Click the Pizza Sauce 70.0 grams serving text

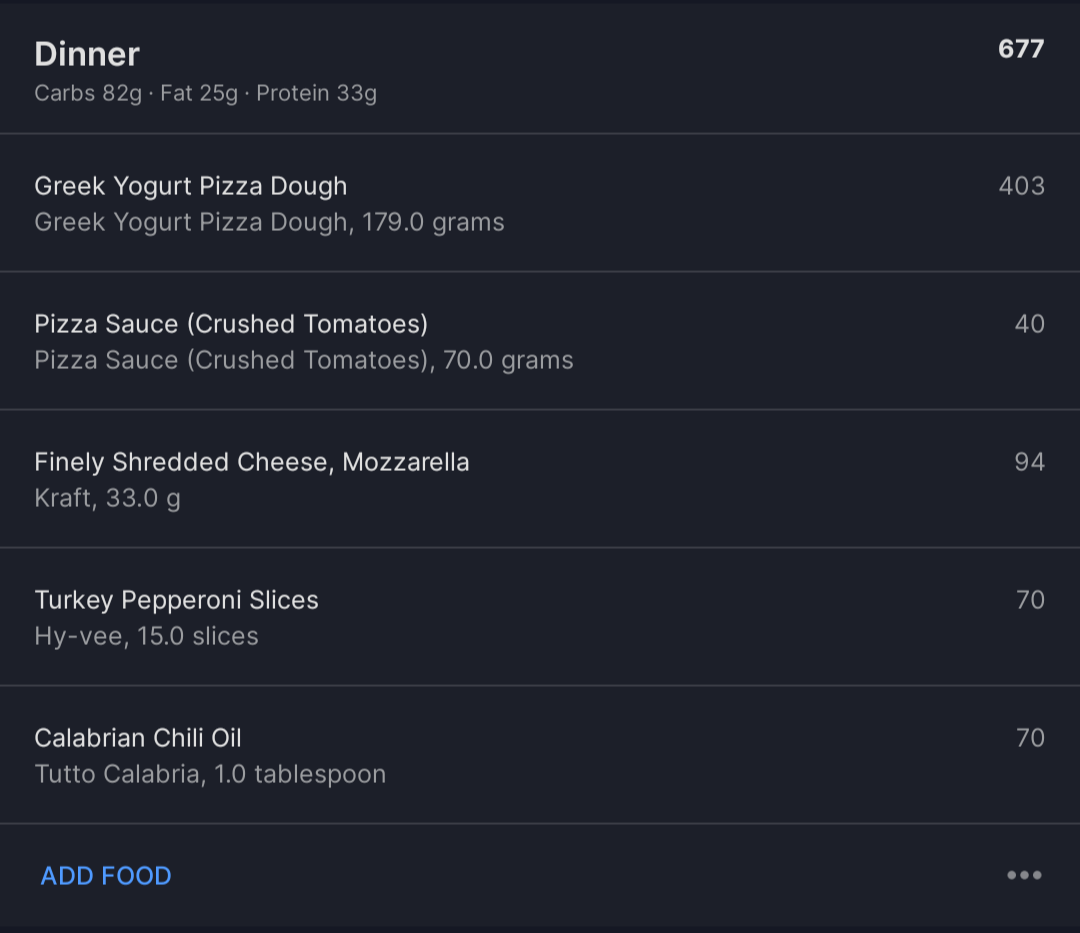click(x=304, y=360)
